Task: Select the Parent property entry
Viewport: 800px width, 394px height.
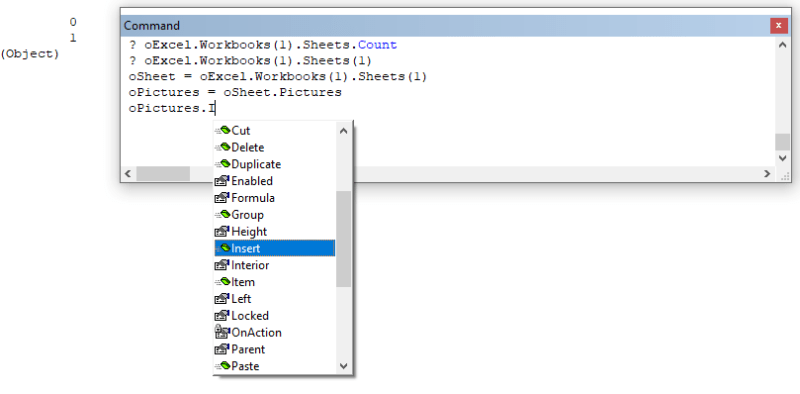Action: click(x=274, y=350)
